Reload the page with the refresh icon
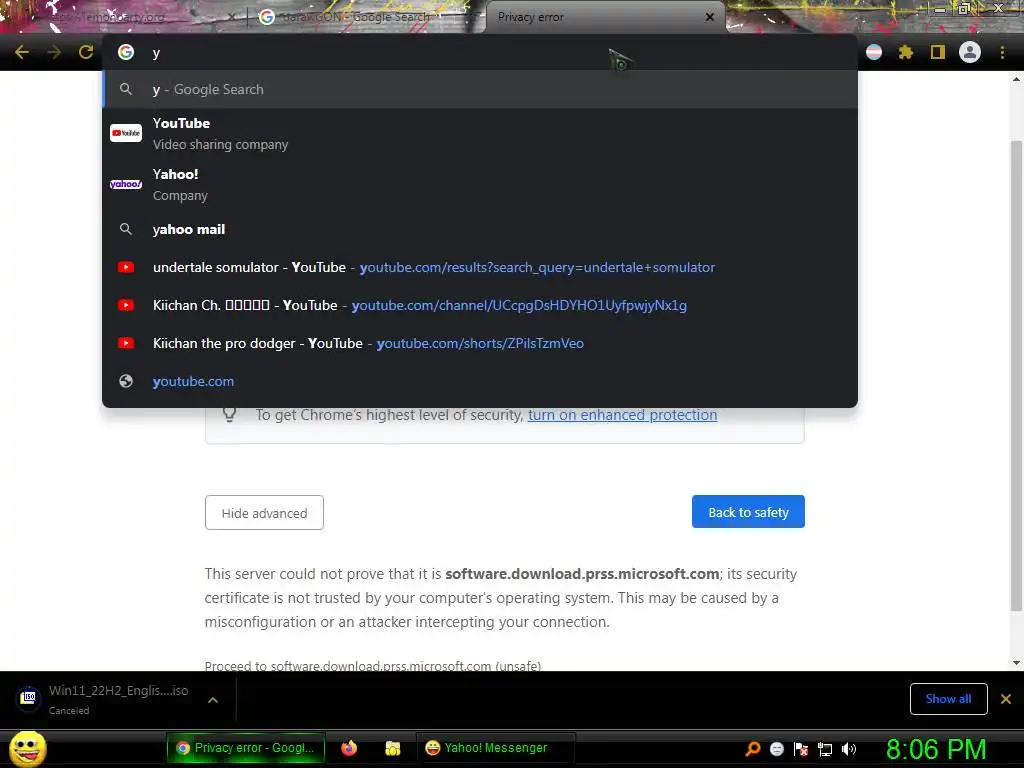Screen dimensions: 1024x768 (86, 52)
